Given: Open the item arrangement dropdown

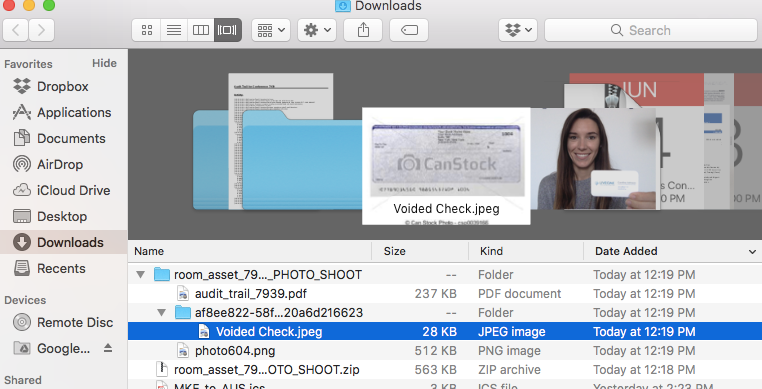Looking at the screenshot, I should click(x=271, y=30).
